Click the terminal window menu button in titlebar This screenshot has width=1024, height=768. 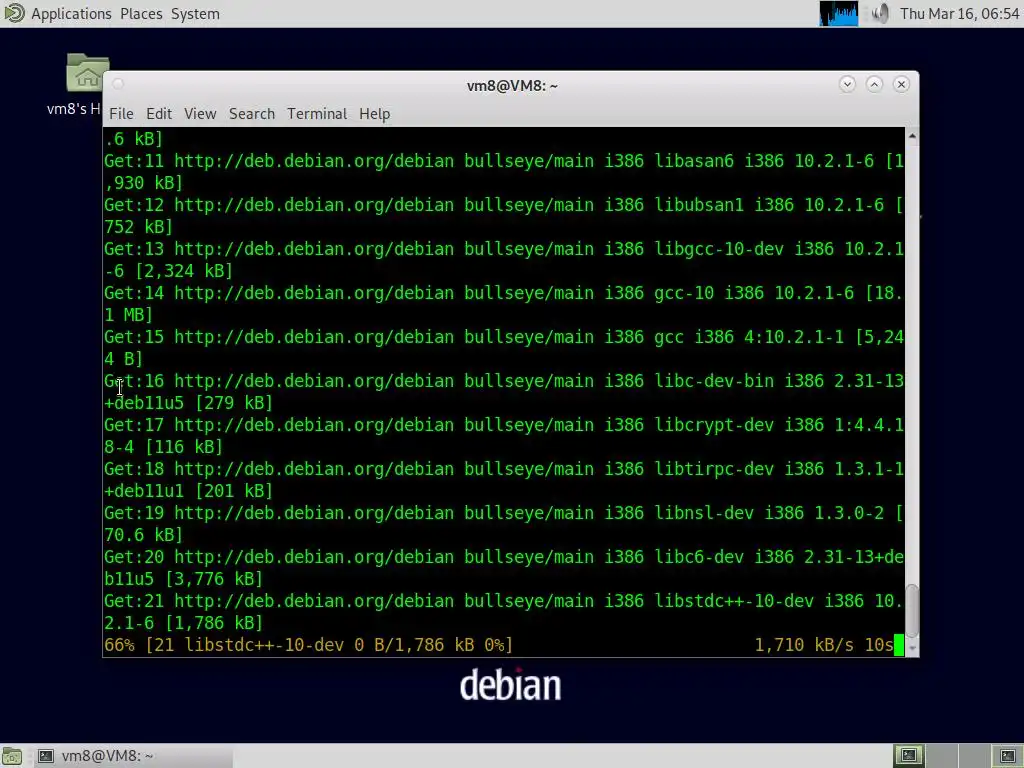pyautogui.click(x=118, y=84)
